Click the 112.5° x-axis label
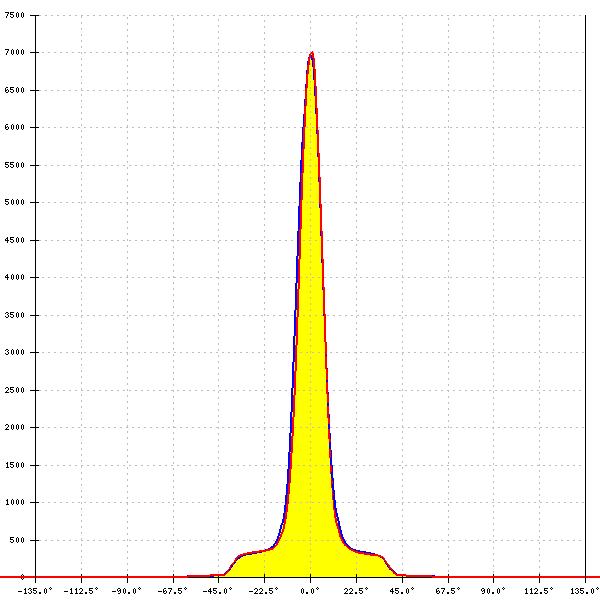Screen dimensions: 600x600 point(539,591)
